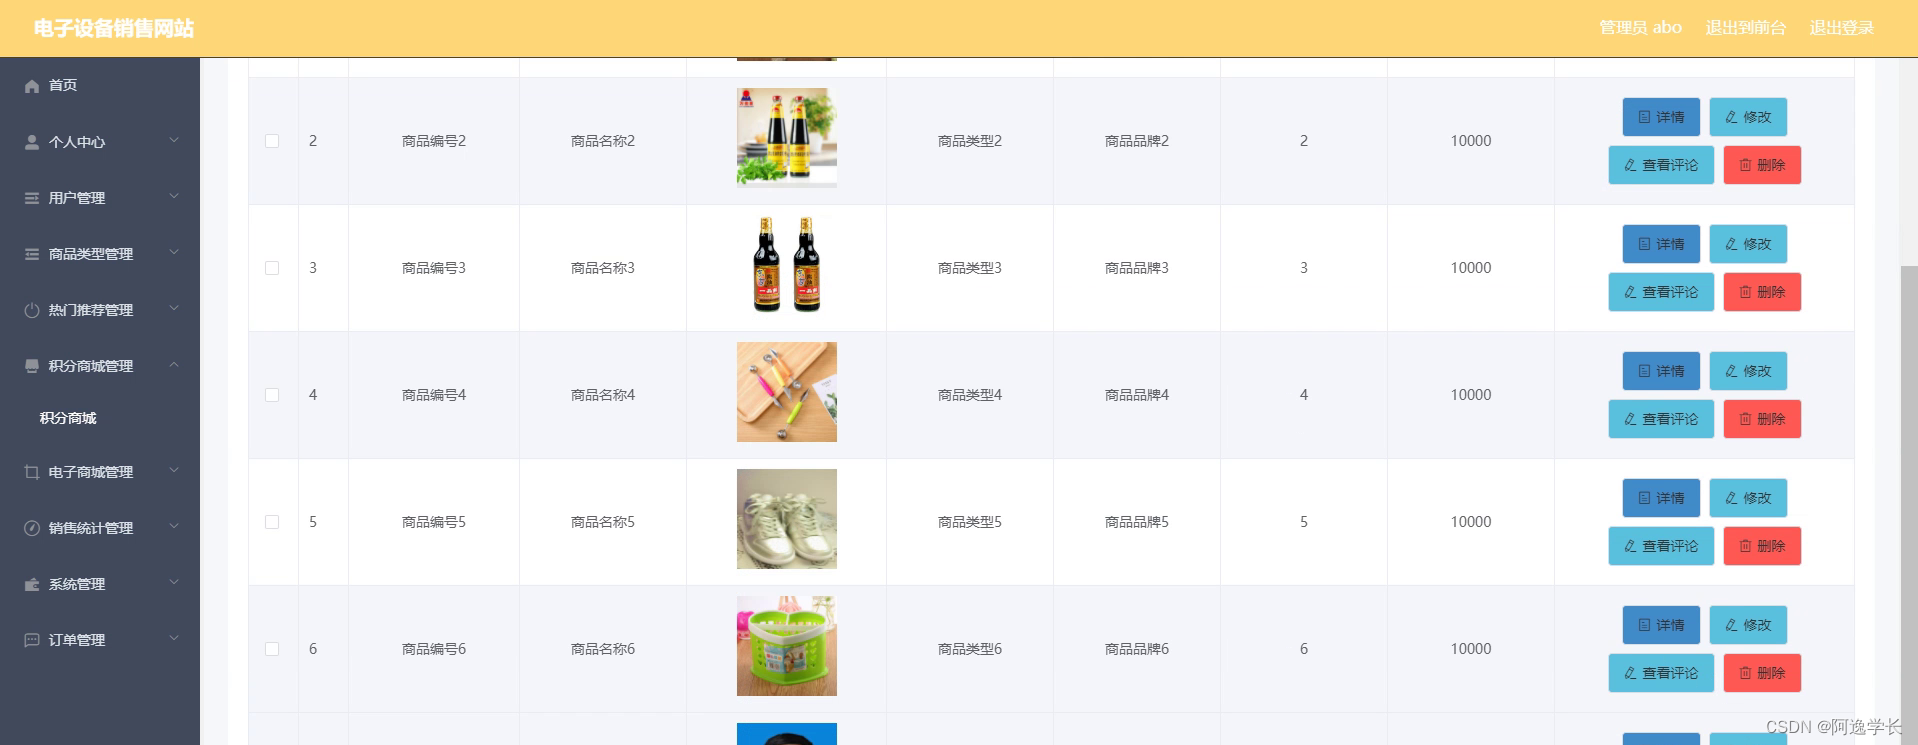Open 详情 for 商品名称3
The height and width of the screenshot is (745, 1918).
tap(1661, 244)
